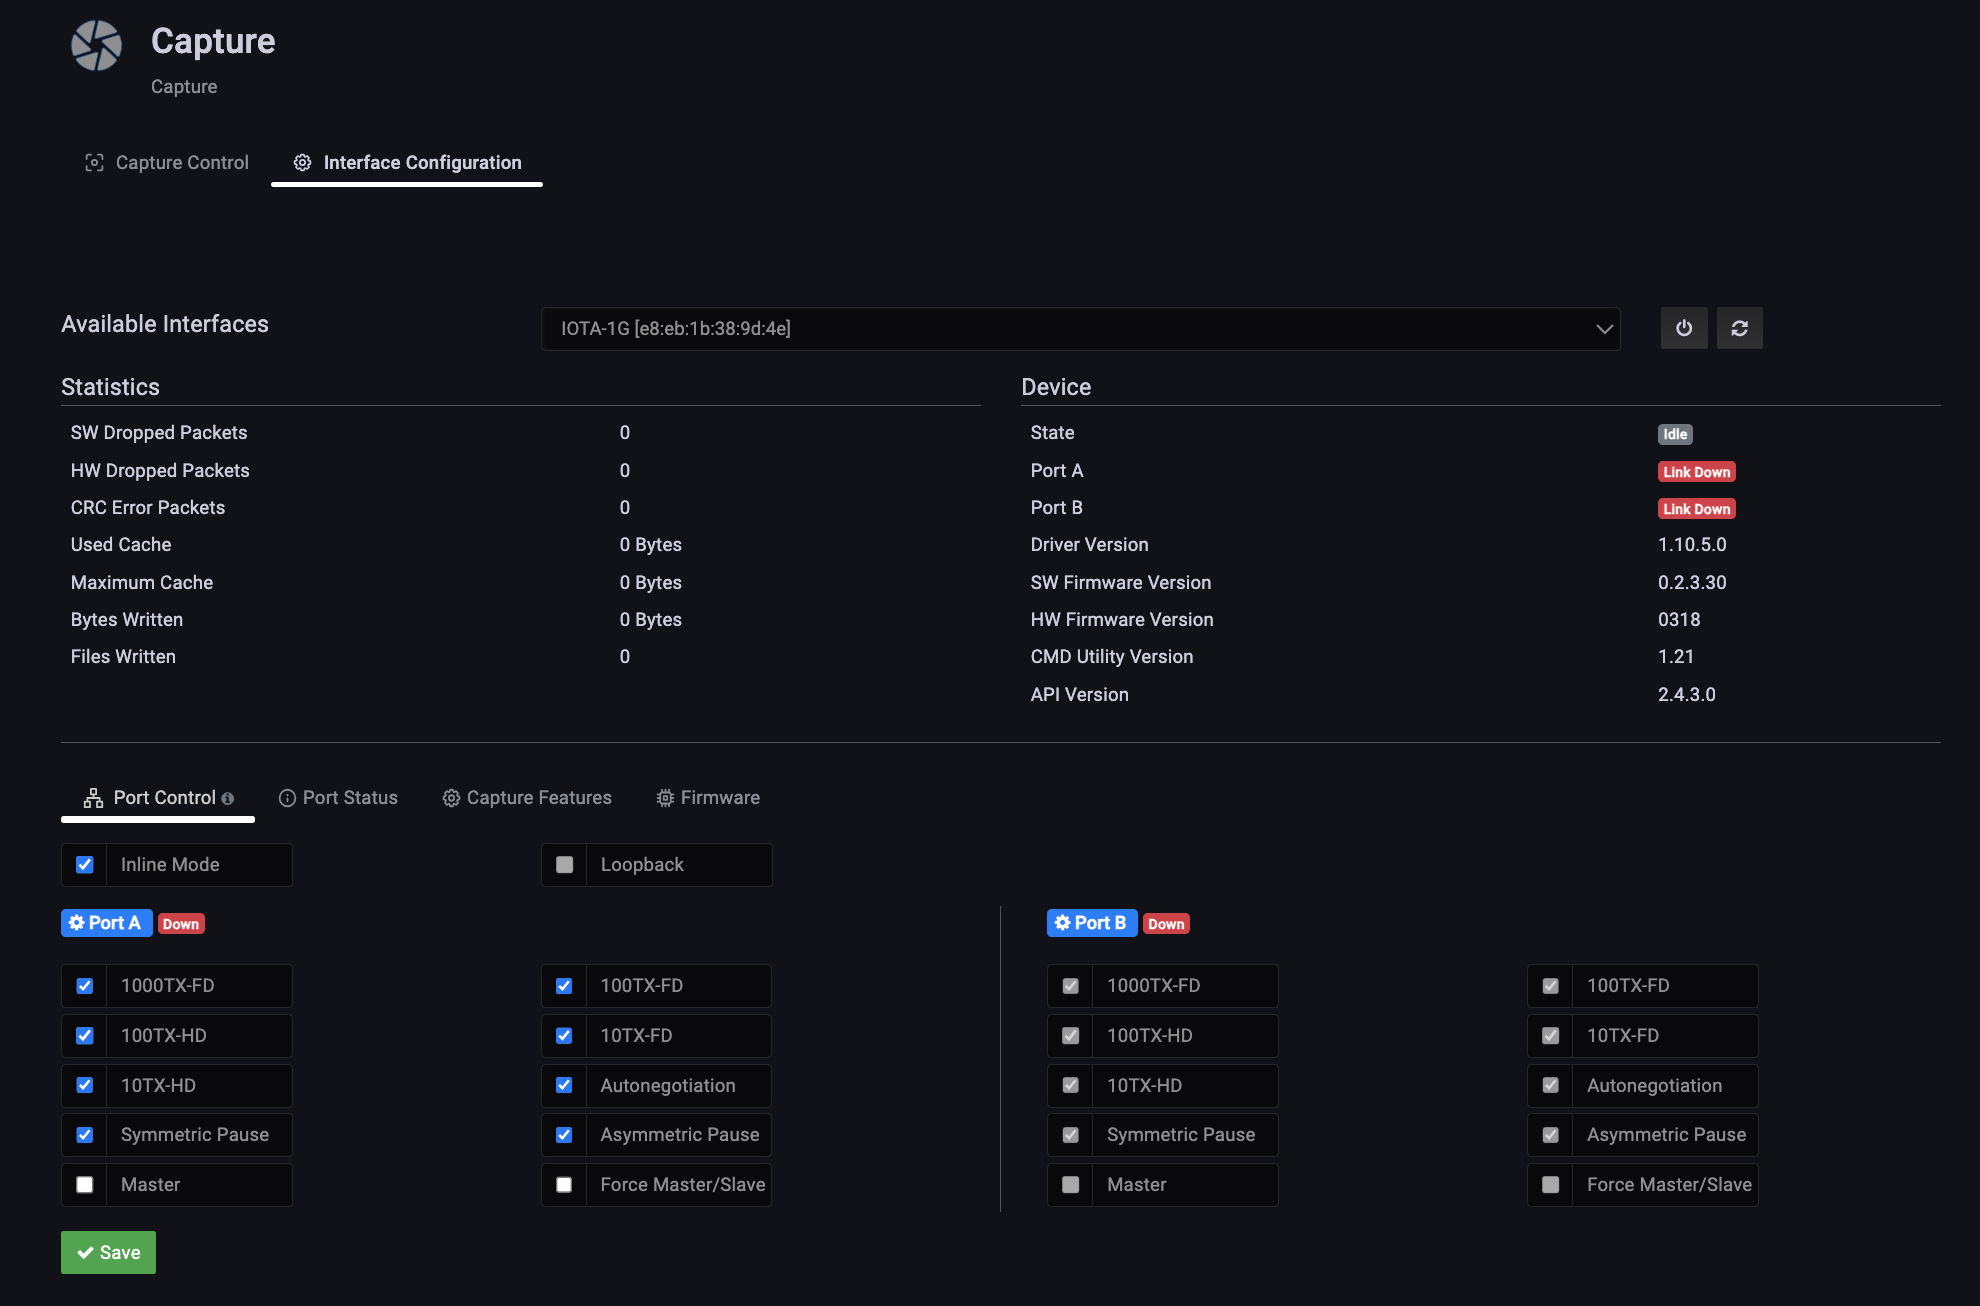Click the gear icon on Port A badge
Screen dimensions: 1980x1306
coord(77,923)
